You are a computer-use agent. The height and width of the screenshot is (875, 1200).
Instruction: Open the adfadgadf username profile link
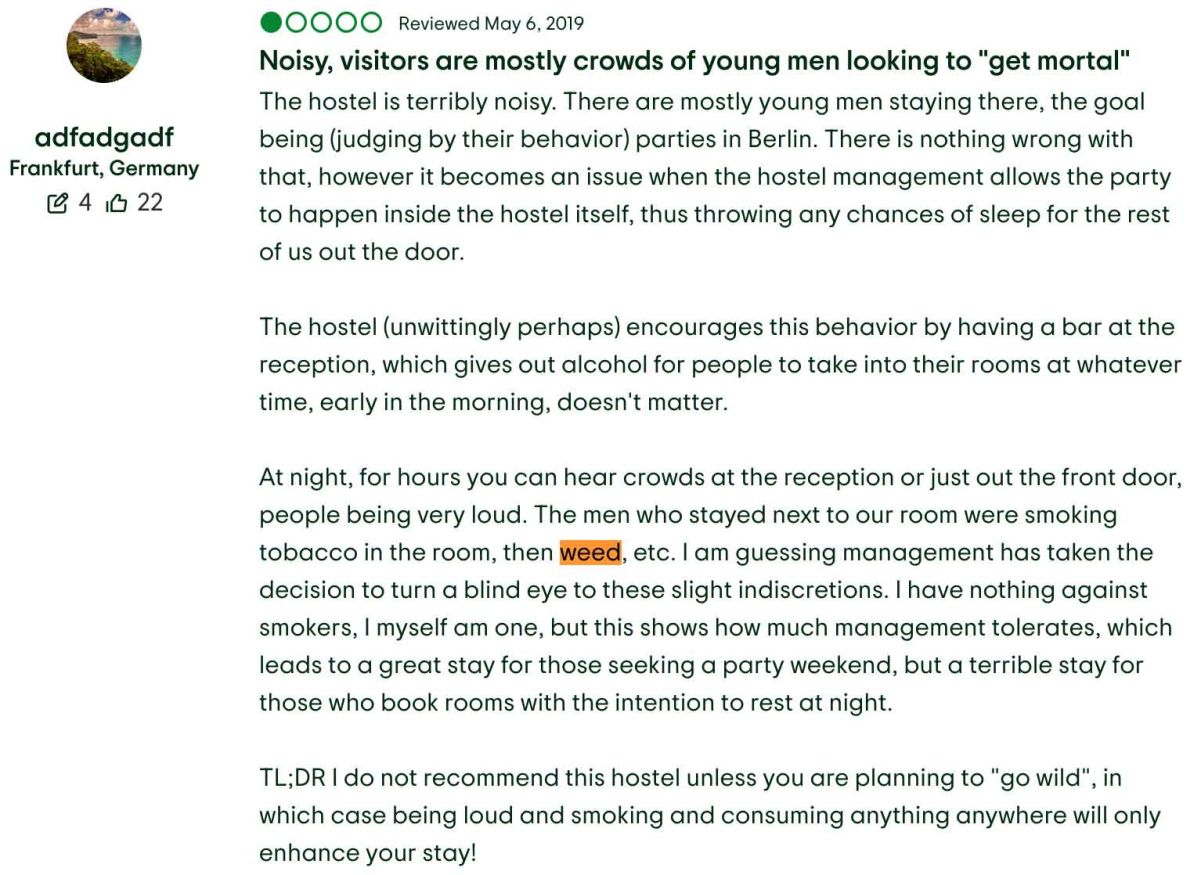pos(104,138)
